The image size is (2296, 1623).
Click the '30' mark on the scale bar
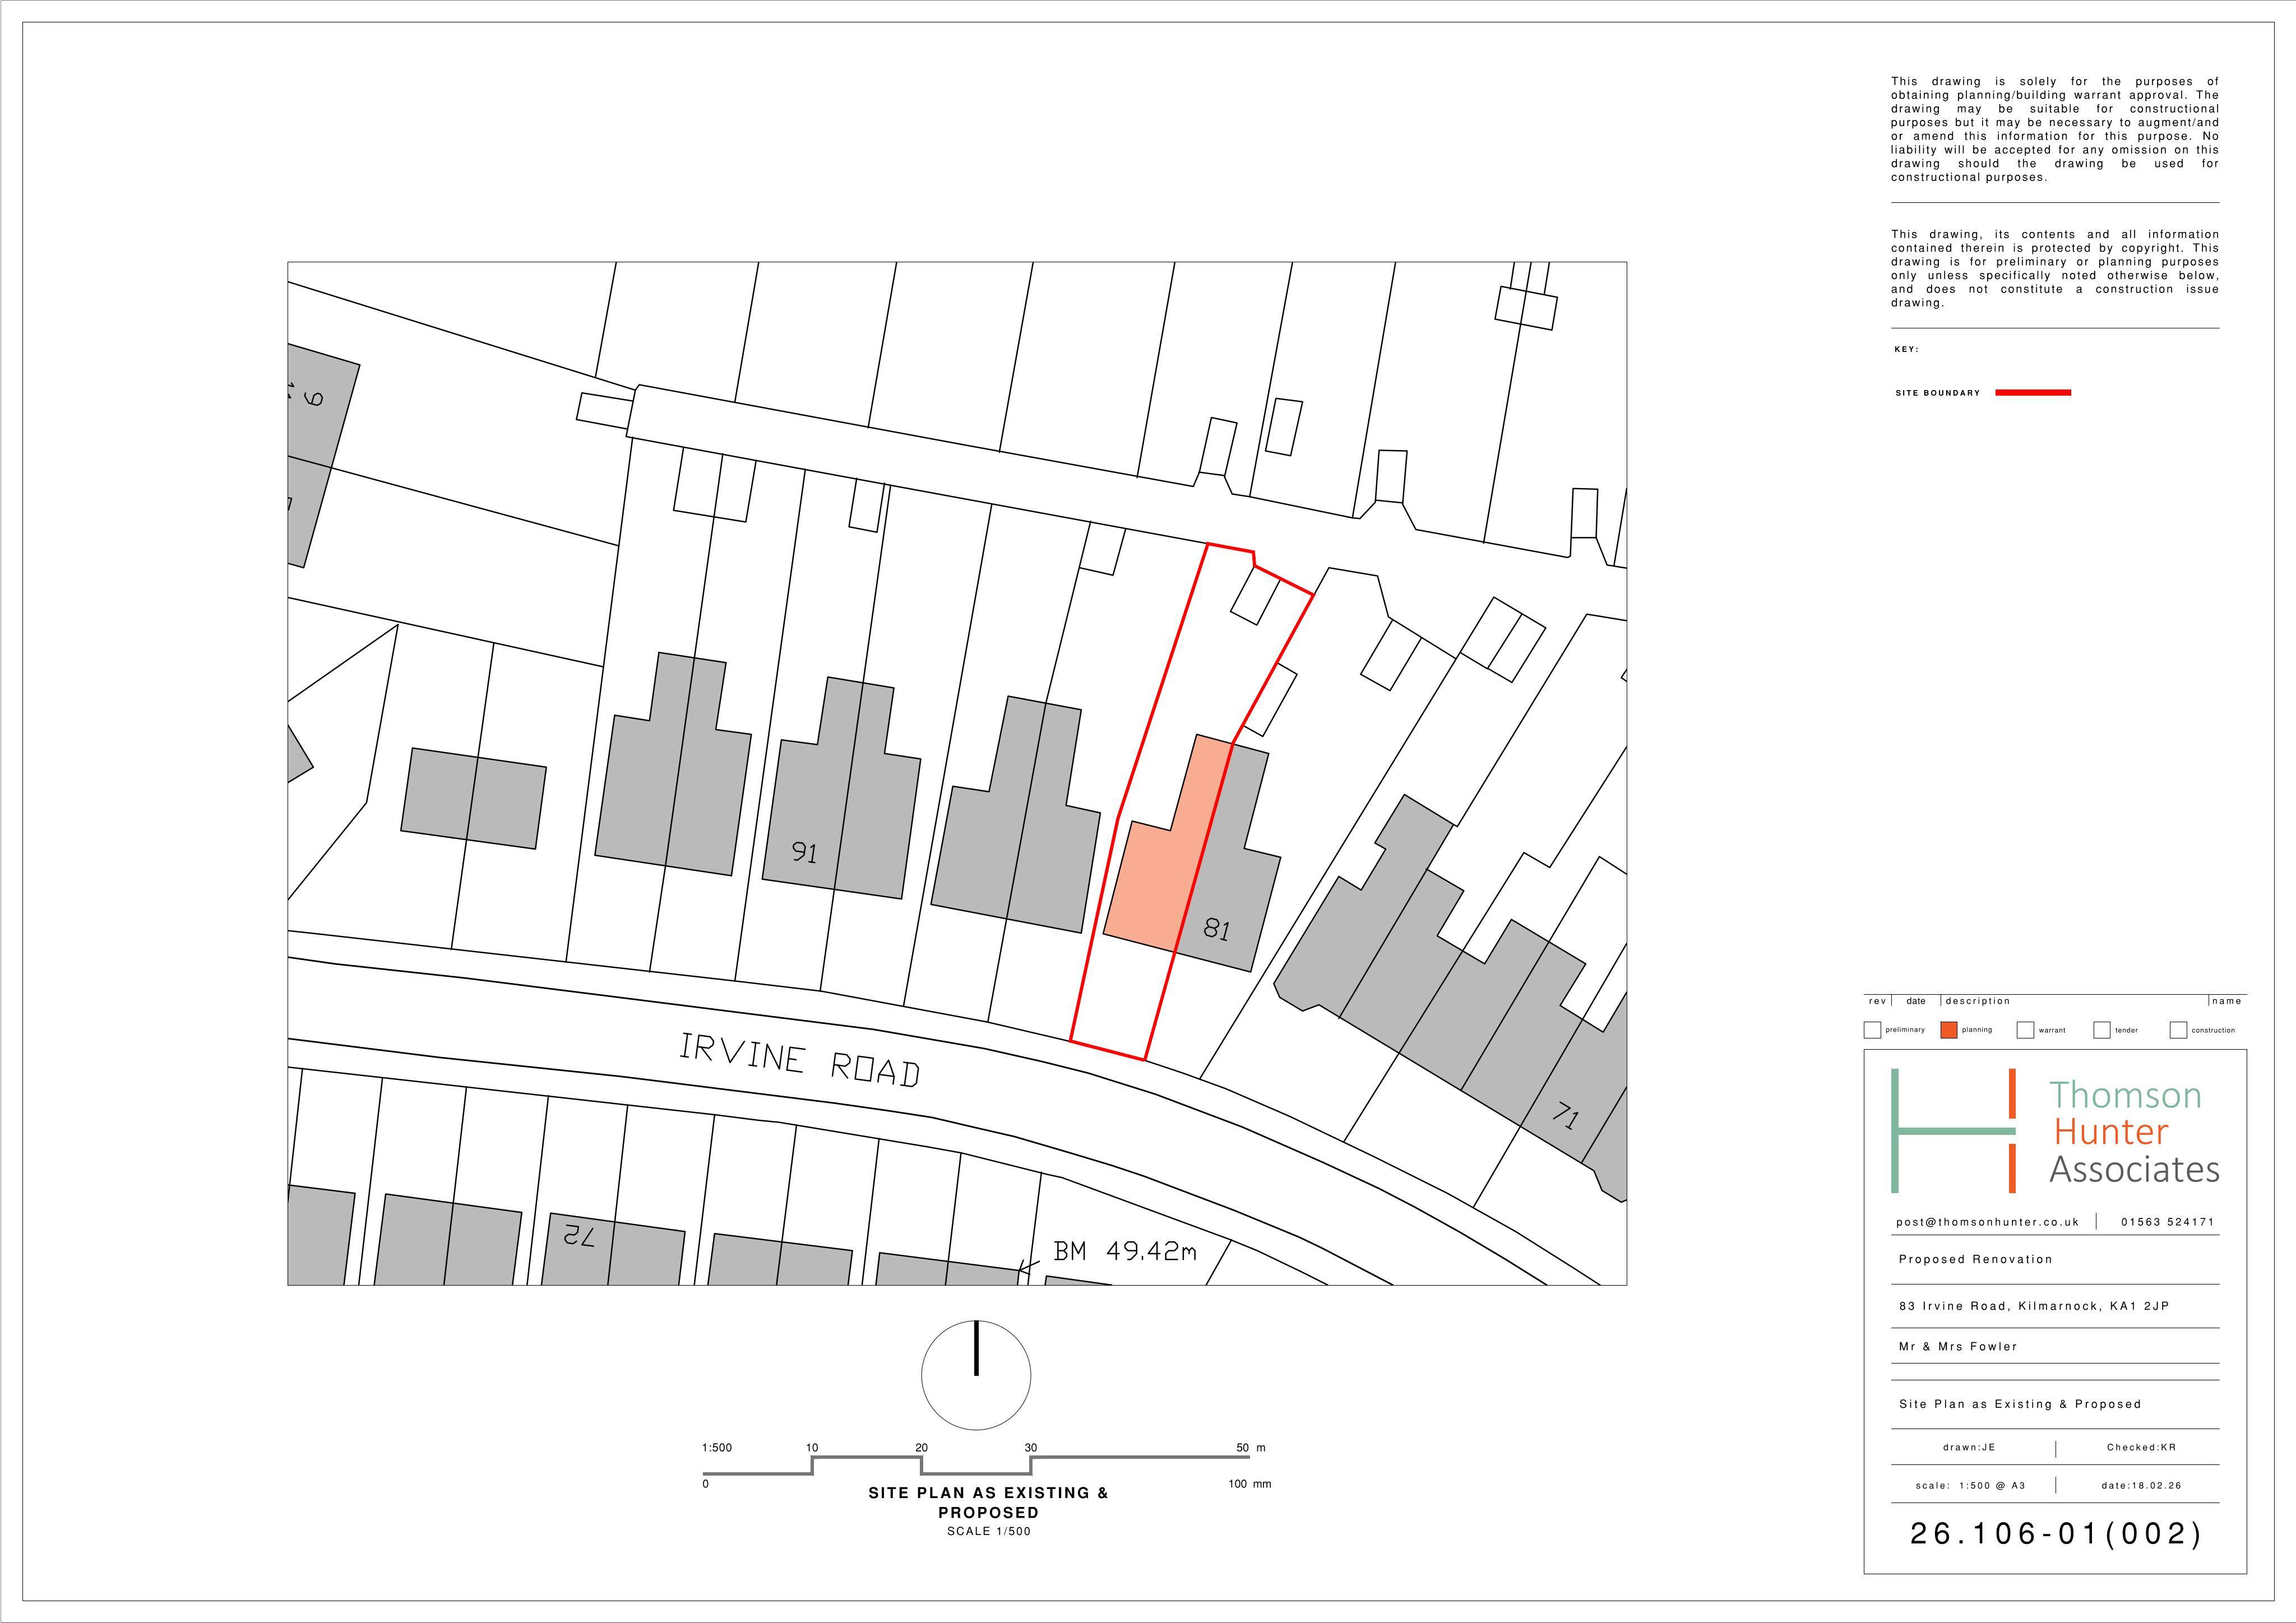(x=1030, y=1448)
